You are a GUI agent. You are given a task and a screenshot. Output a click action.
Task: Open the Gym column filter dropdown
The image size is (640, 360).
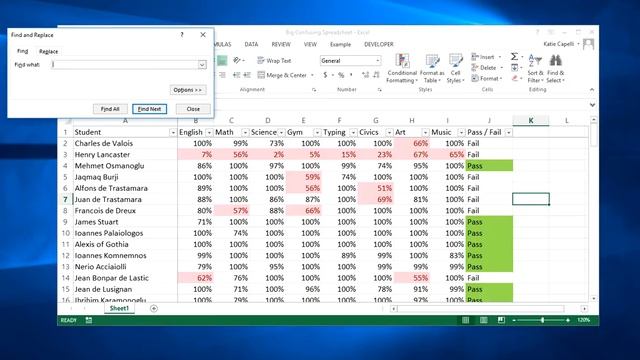pos(317,133)
